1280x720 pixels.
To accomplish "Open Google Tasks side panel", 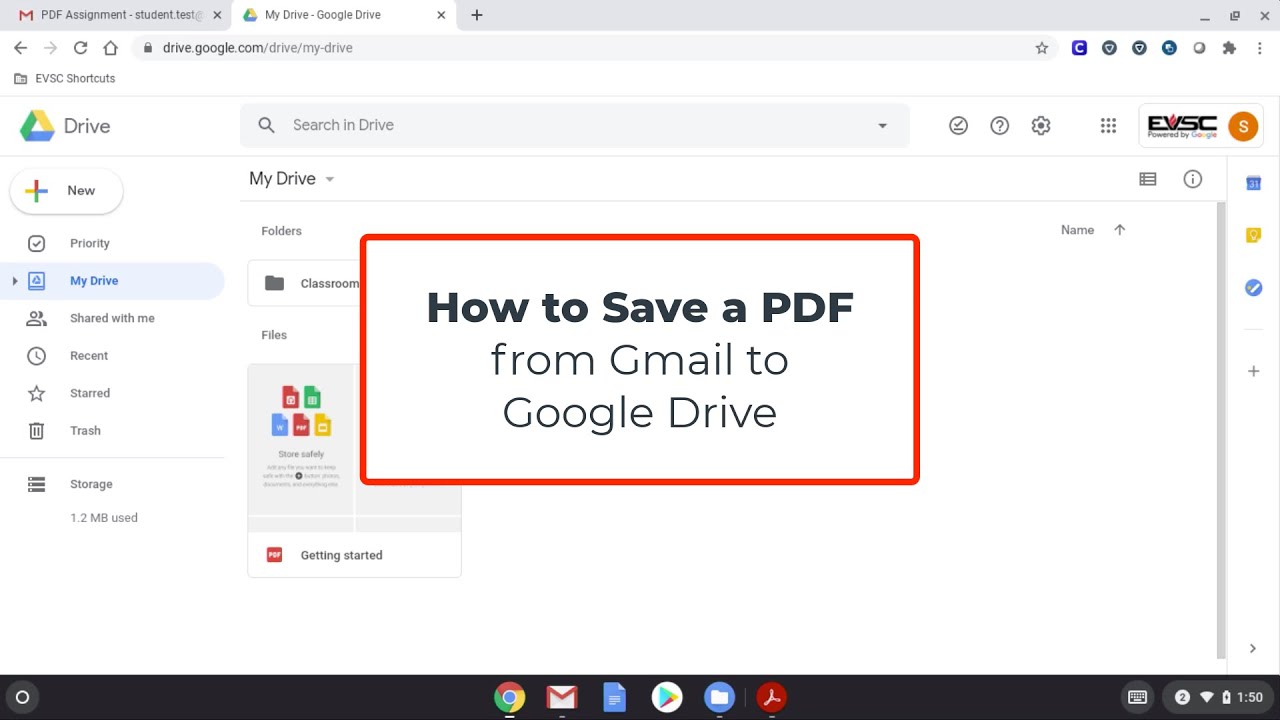I will point(1253,287).
